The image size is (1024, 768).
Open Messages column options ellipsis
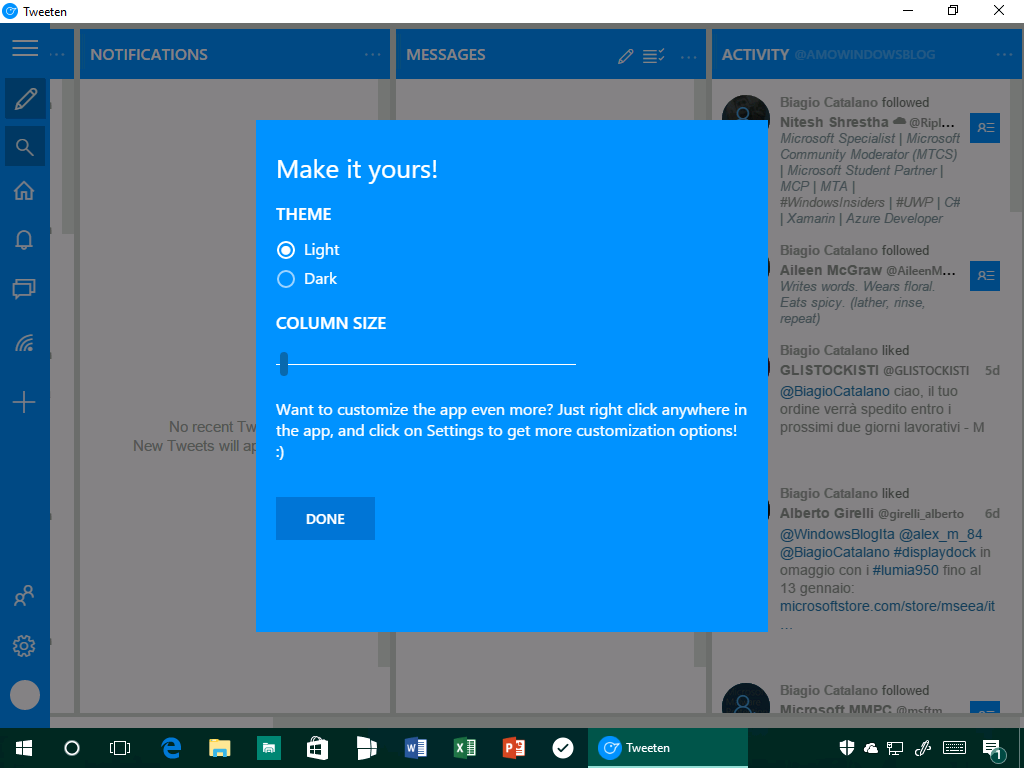(688, 57)
